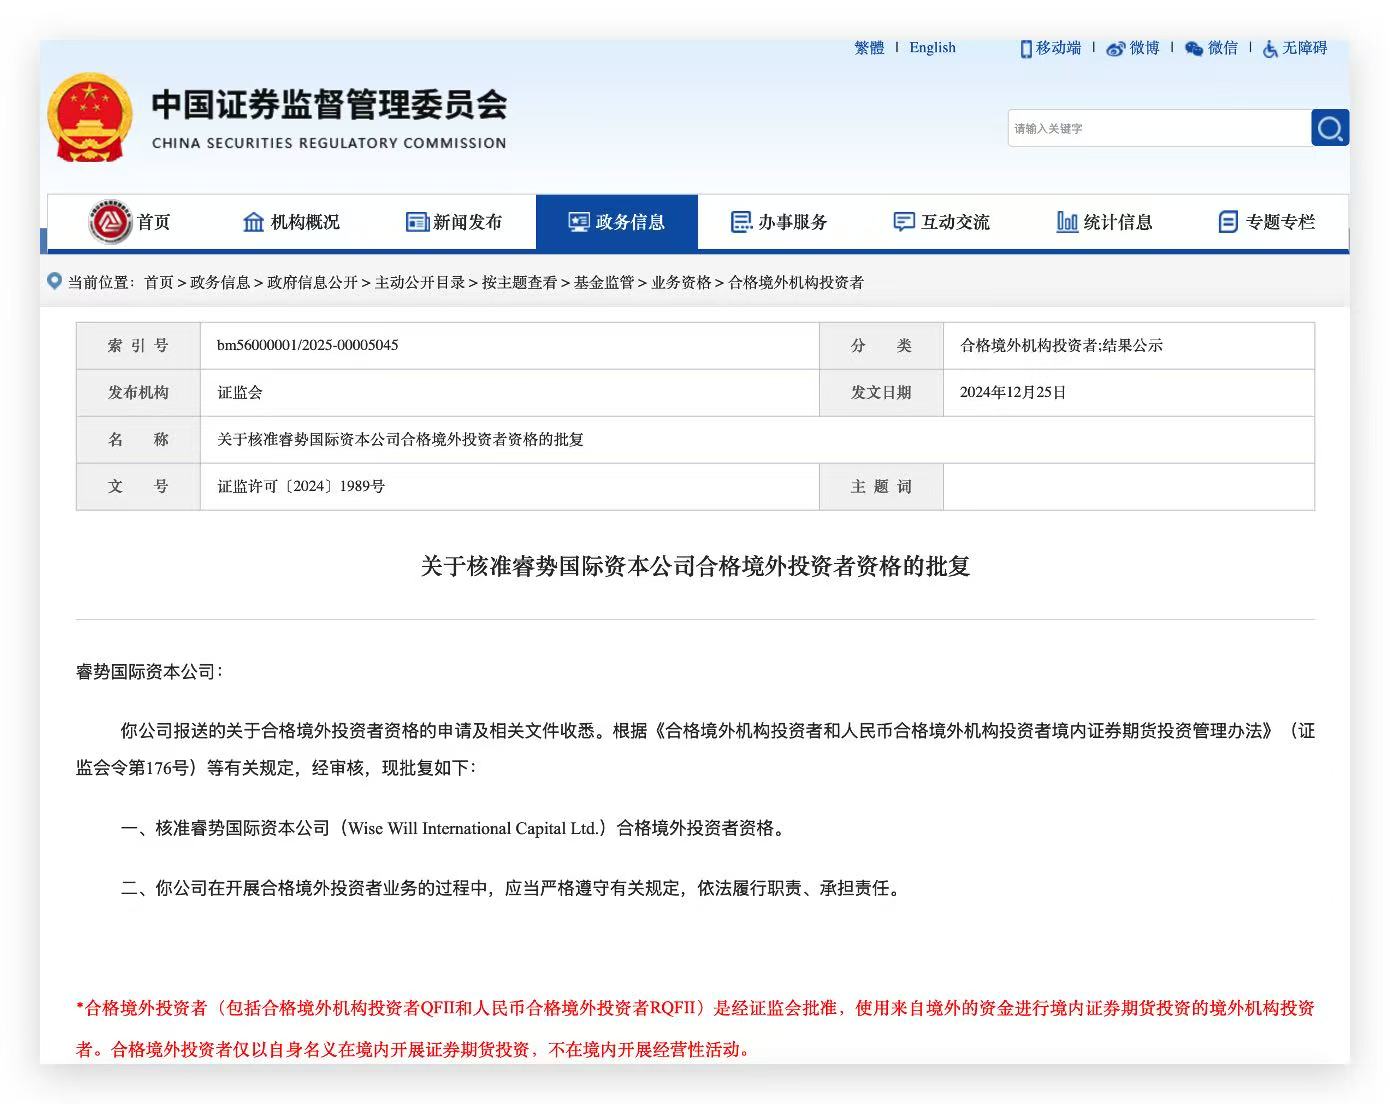Click the CSRC national emblem logo
This screenshot has height=1104, width=1390.
pyautogui.click(x=89, y=118)
